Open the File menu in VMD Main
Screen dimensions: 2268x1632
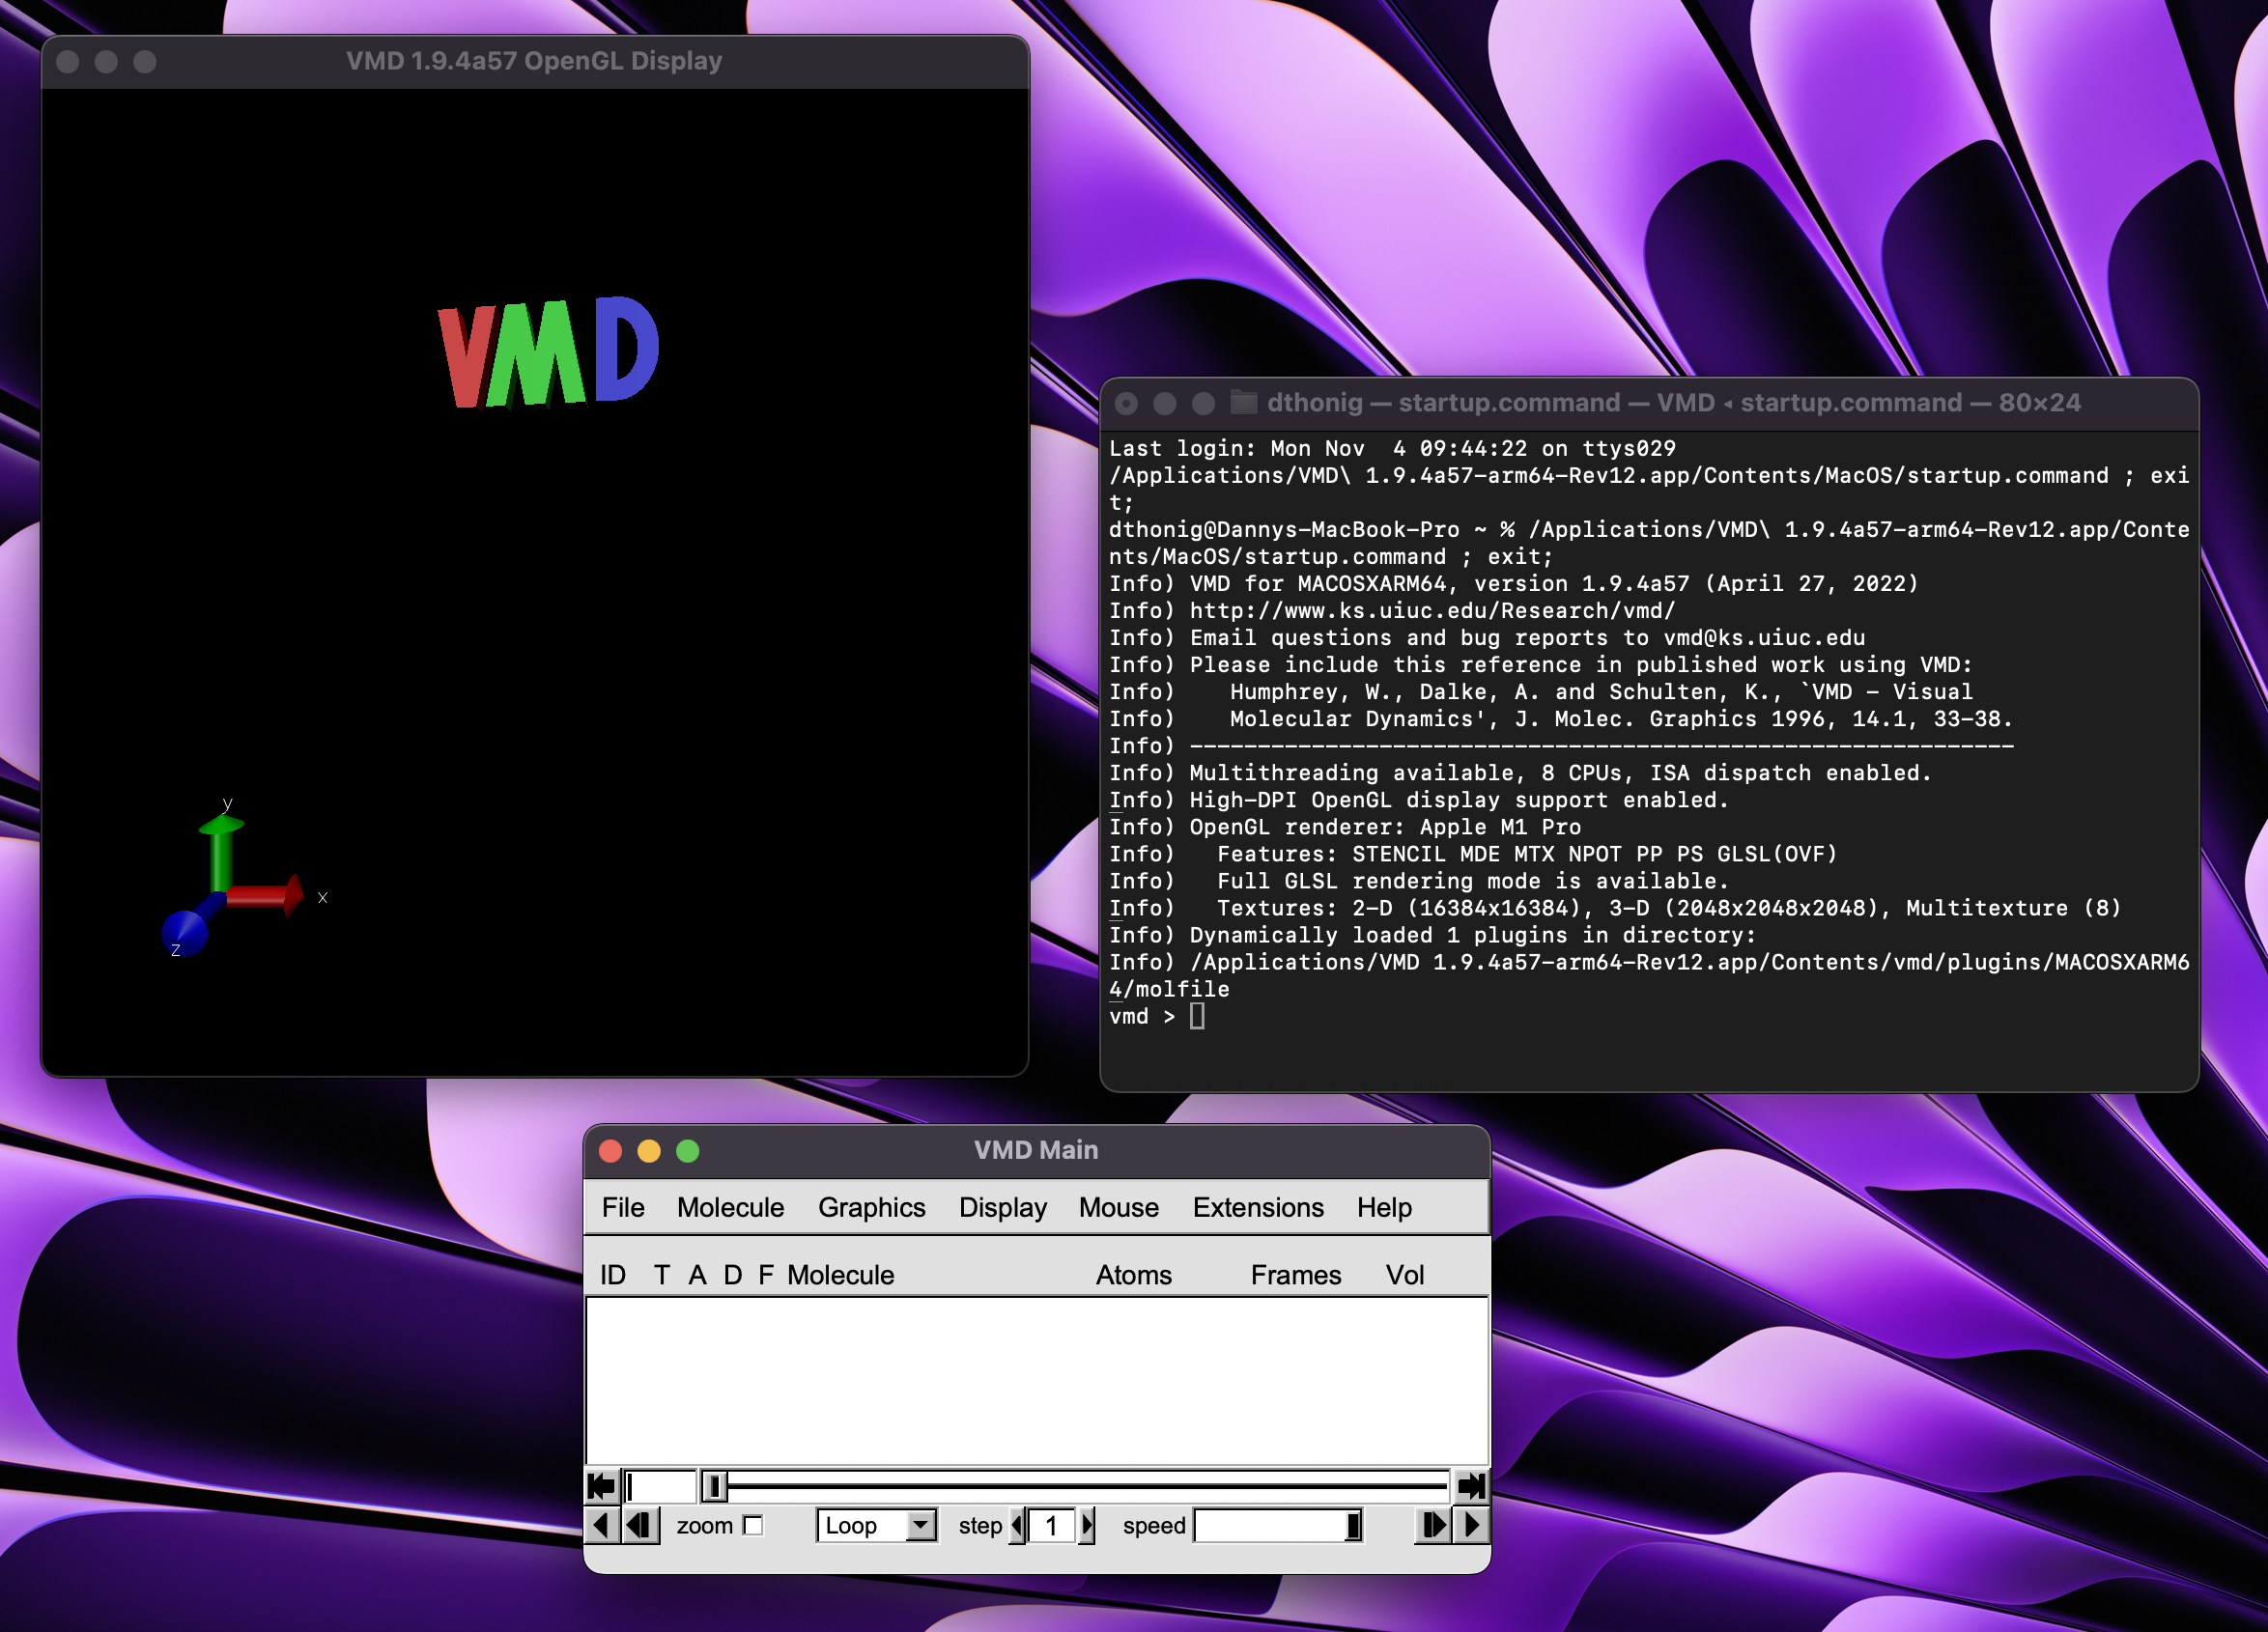coord(623,1207)
